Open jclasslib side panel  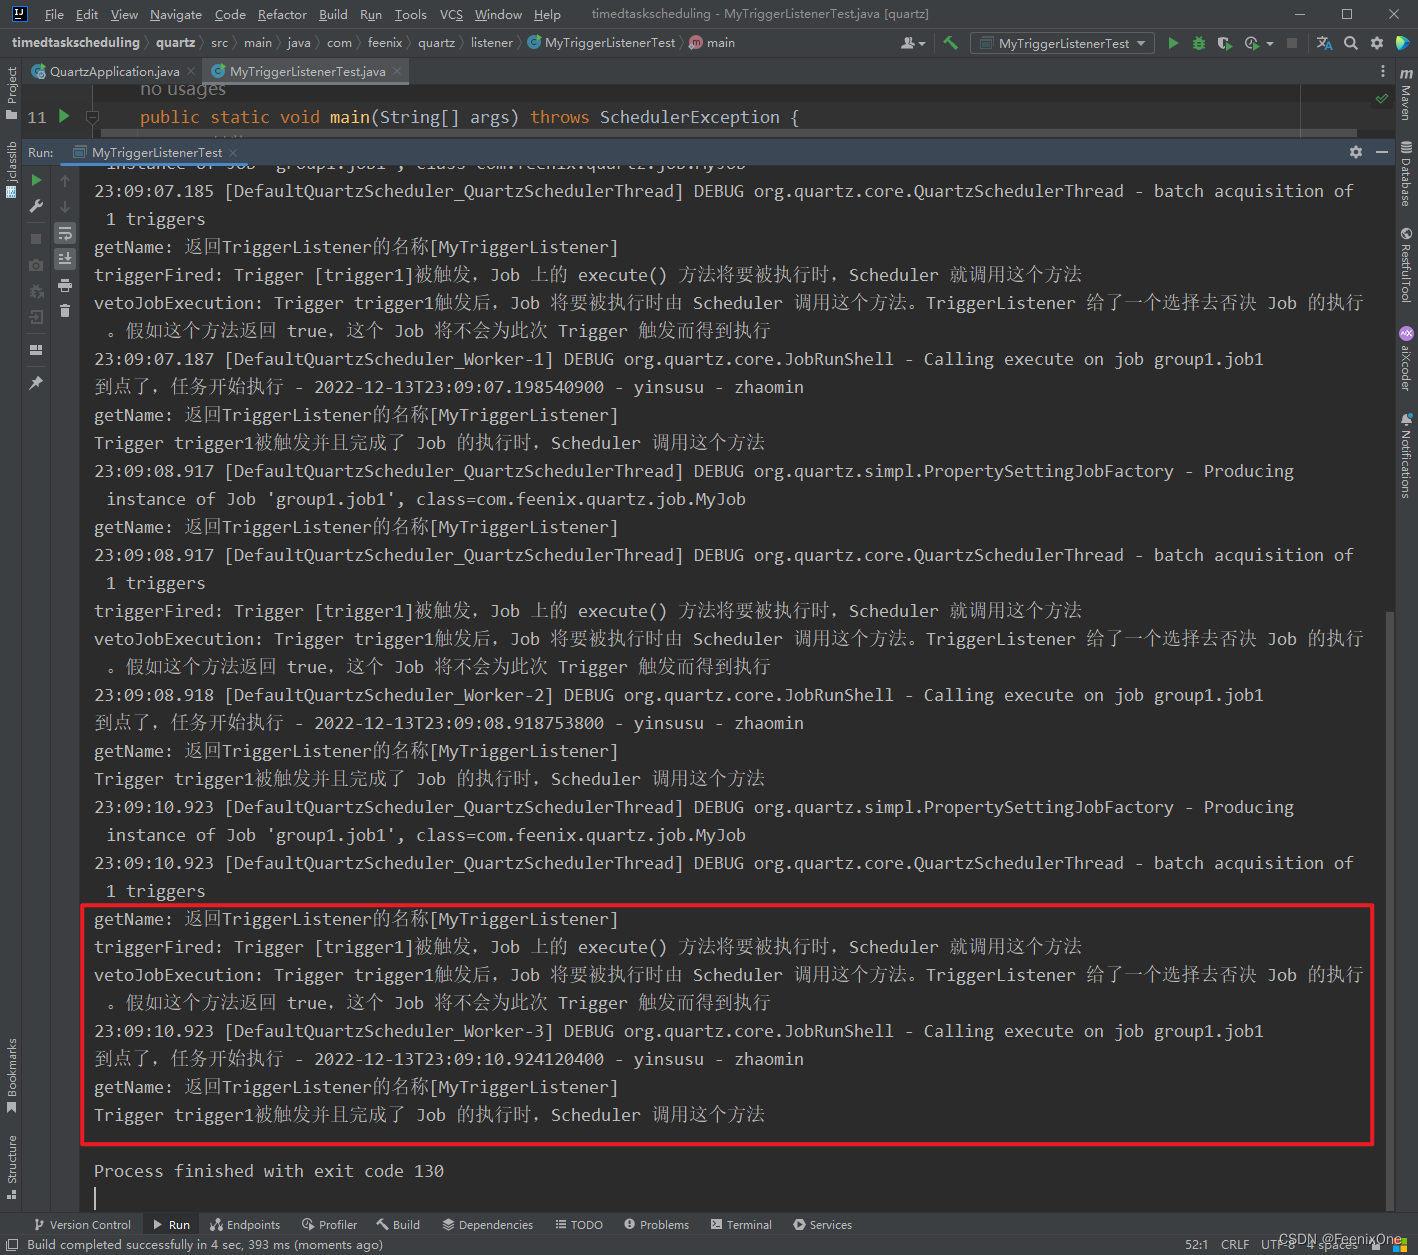pos(11,169)
